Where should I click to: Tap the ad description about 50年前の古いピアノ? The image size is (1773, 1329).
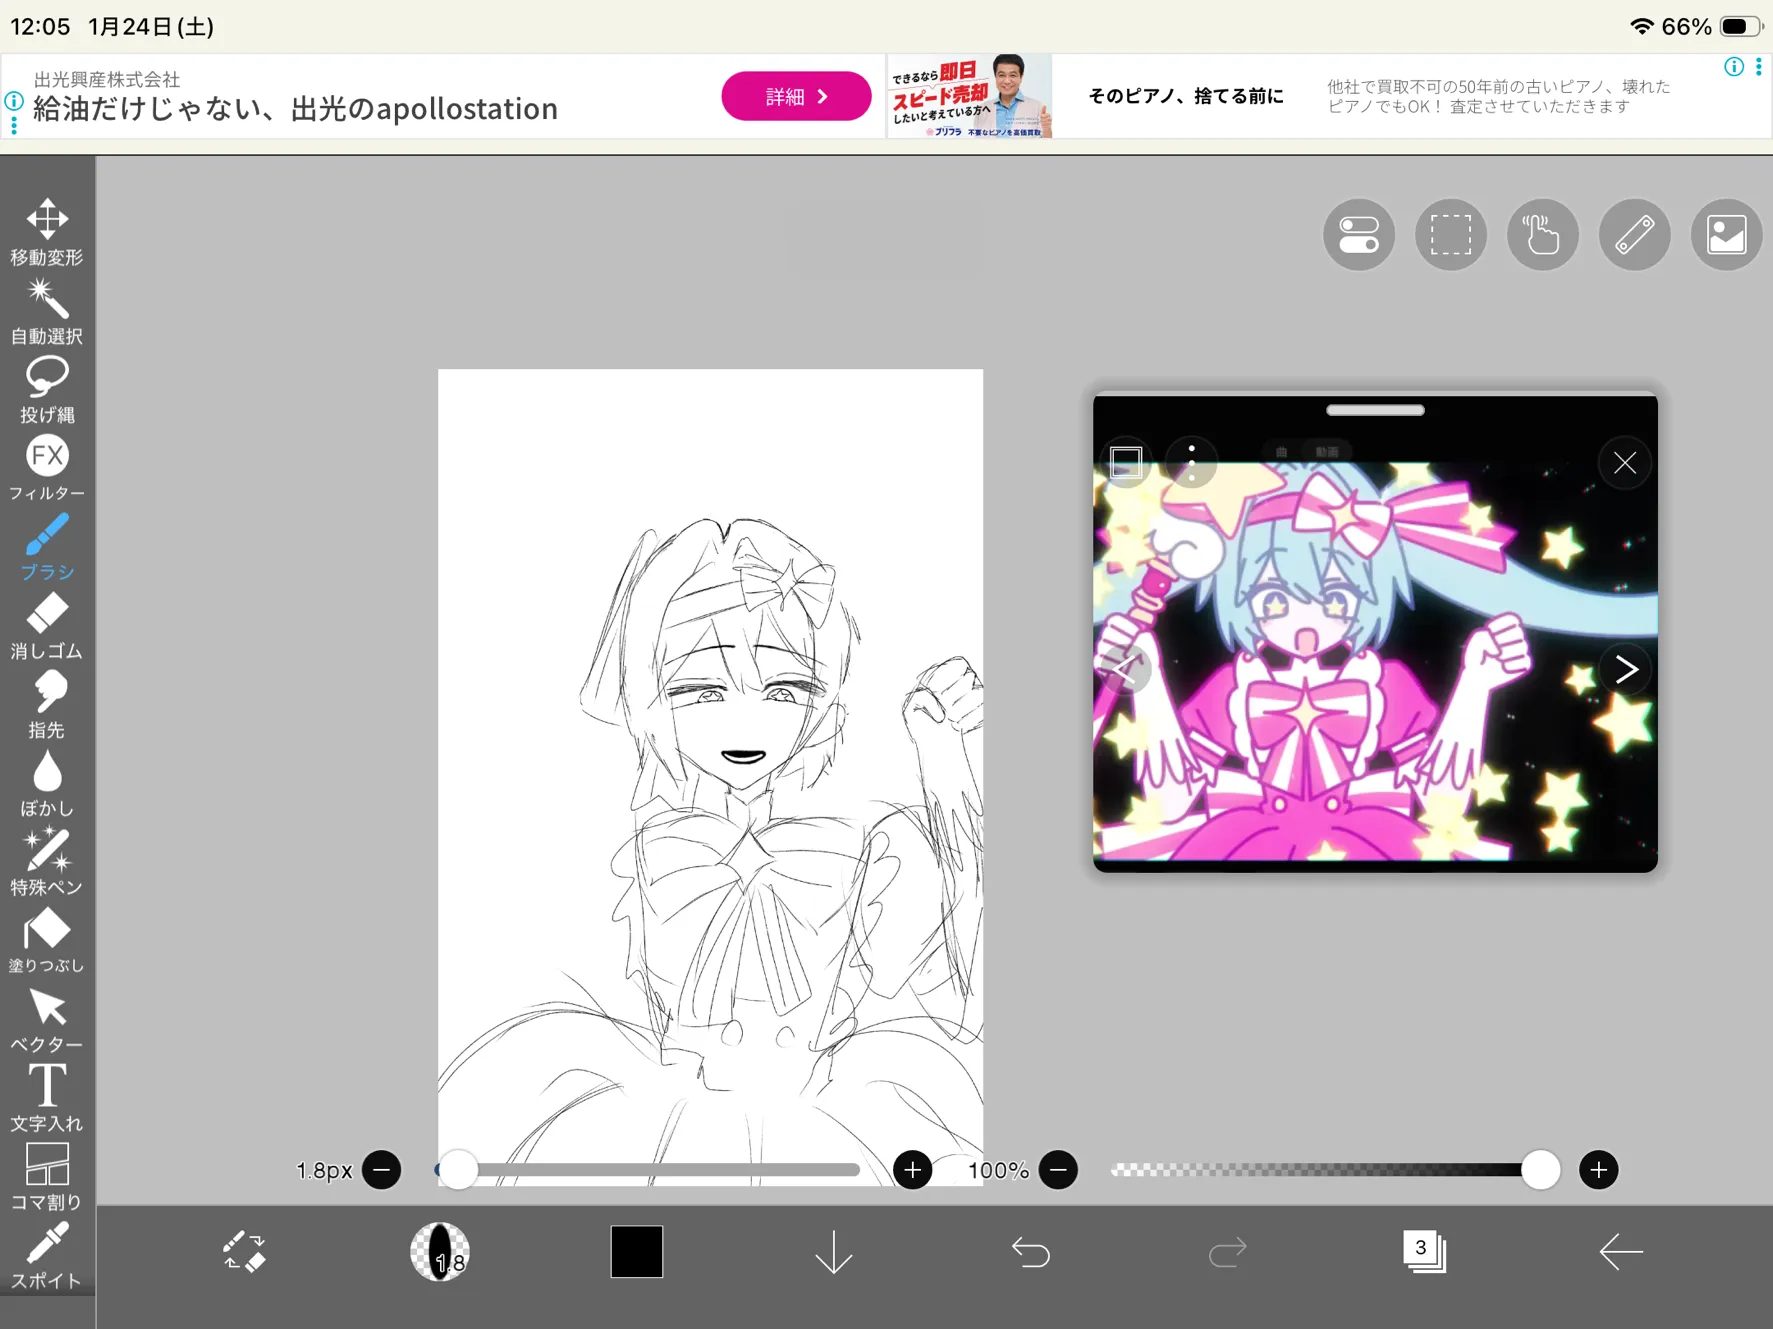coord(1499,96)
